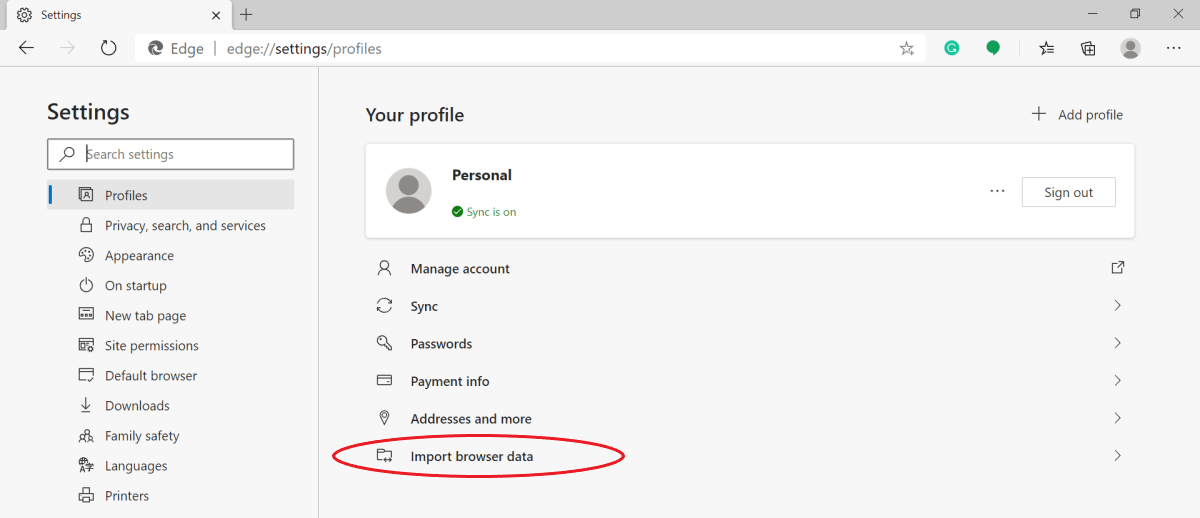1200x518 pixels.
Task: Click the green extension icon in toolbar
Action: point(993,48)
